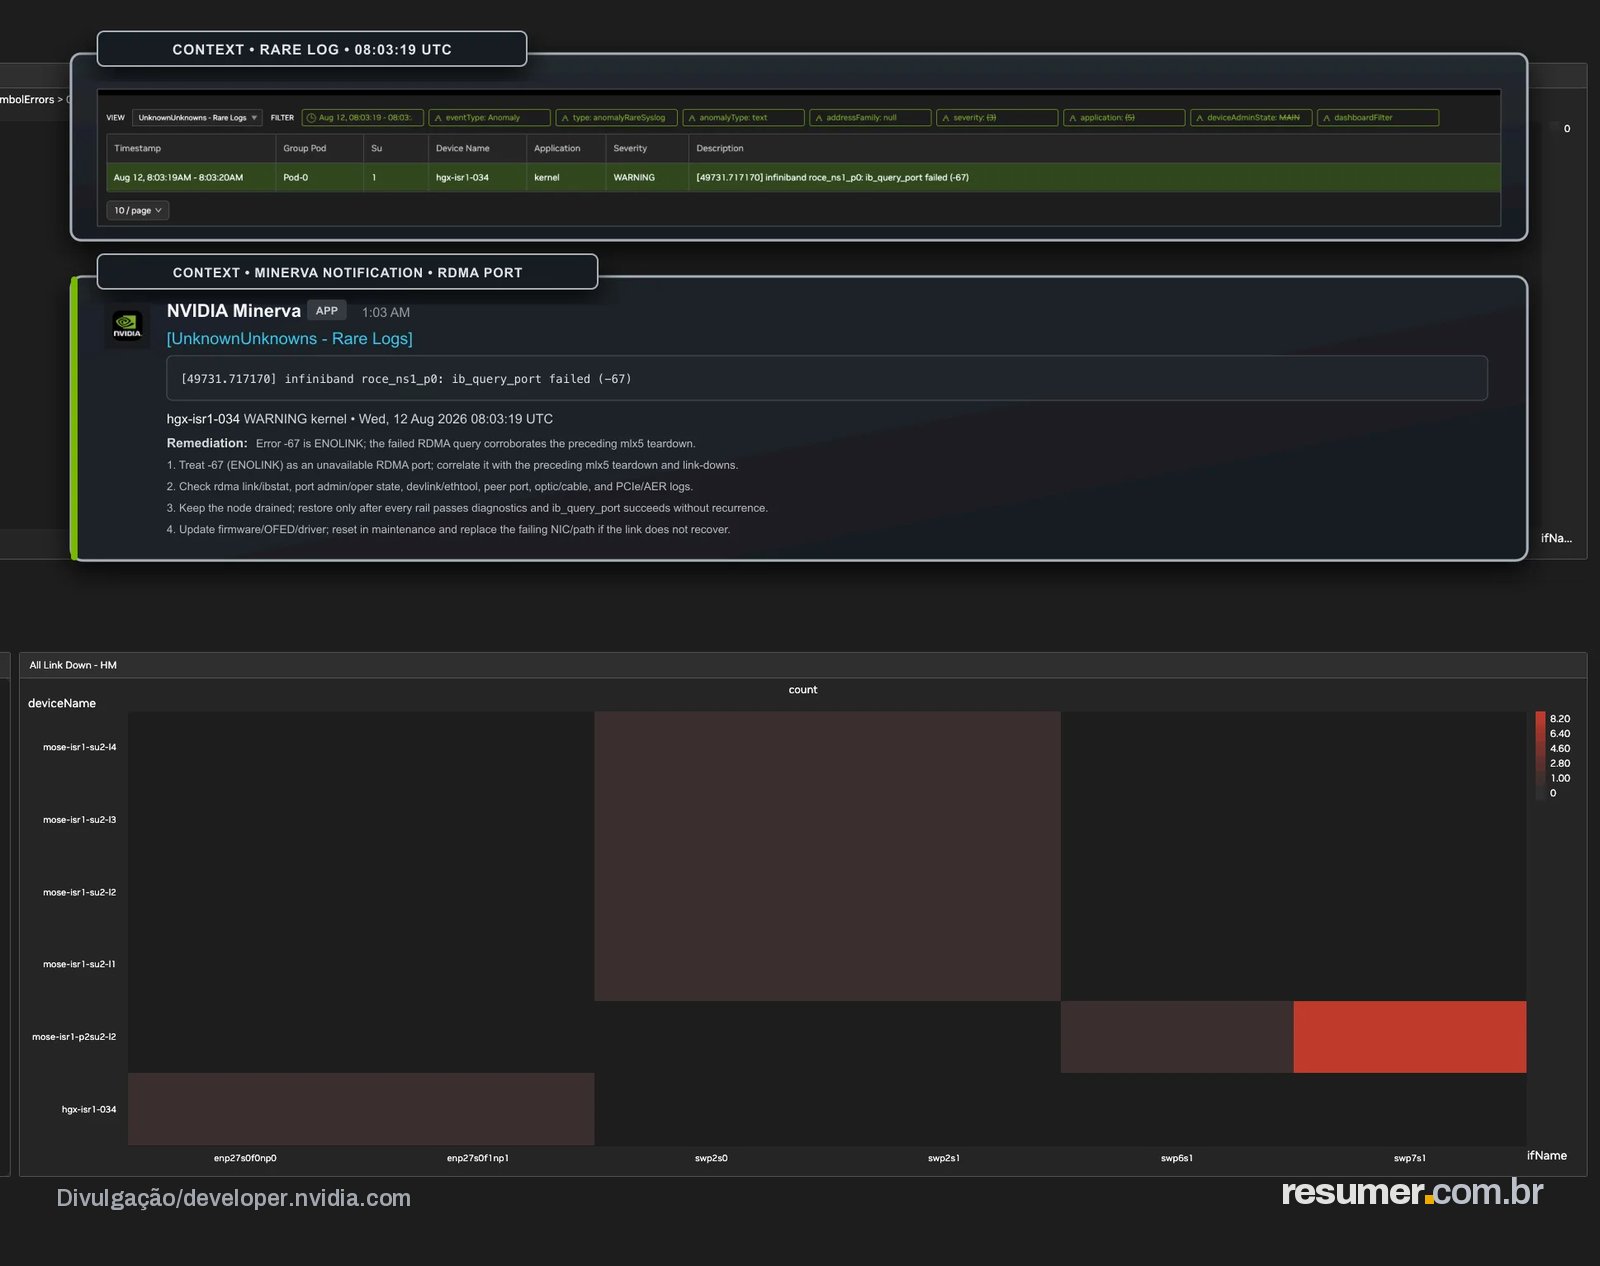Sort by the Severity column header

pyautogui.click(x=630, y=148)
